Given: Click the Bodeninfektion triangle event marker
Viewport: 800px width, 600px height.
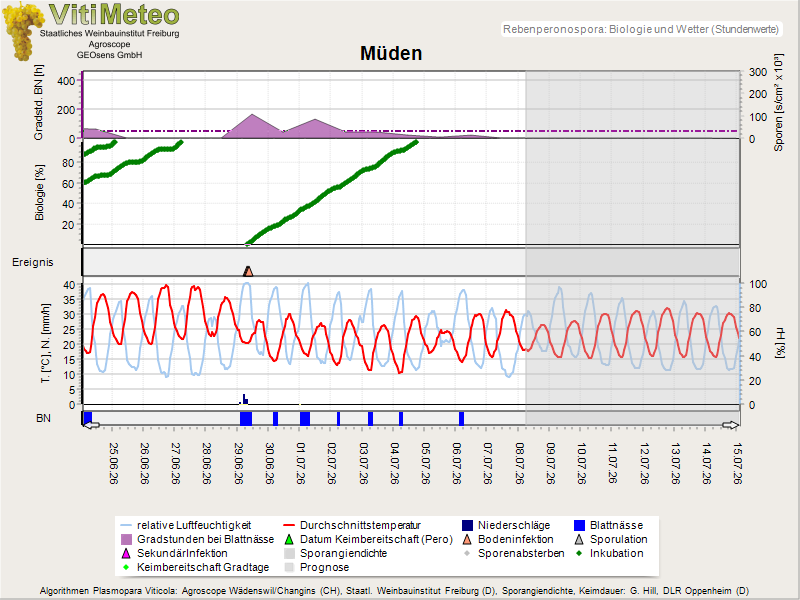Looking at the screenshot, I should [x=248, y=271].
